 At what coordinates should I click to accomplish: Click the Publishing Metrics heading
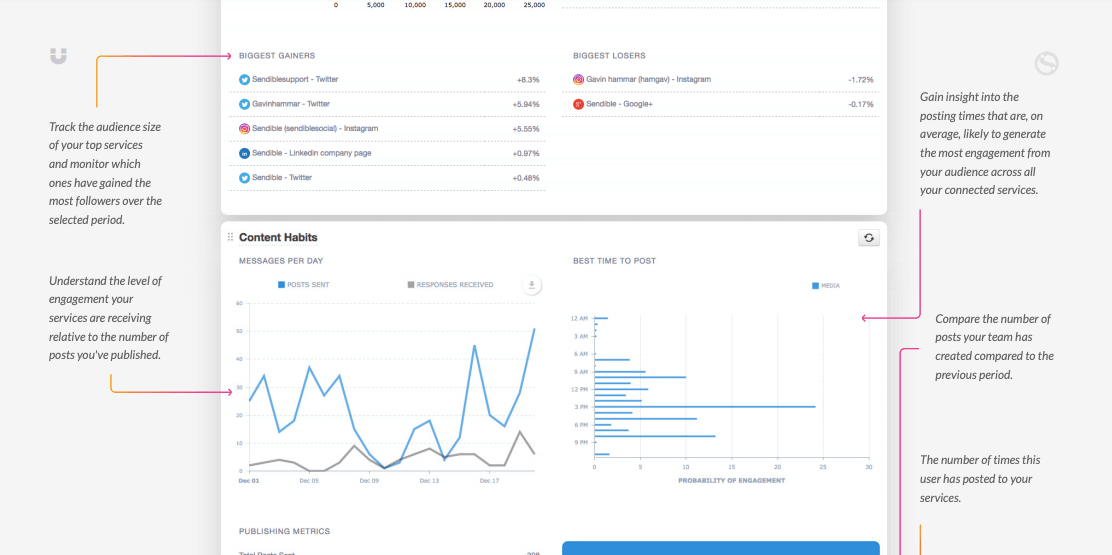pyautogui.click(x=284, y=531)
